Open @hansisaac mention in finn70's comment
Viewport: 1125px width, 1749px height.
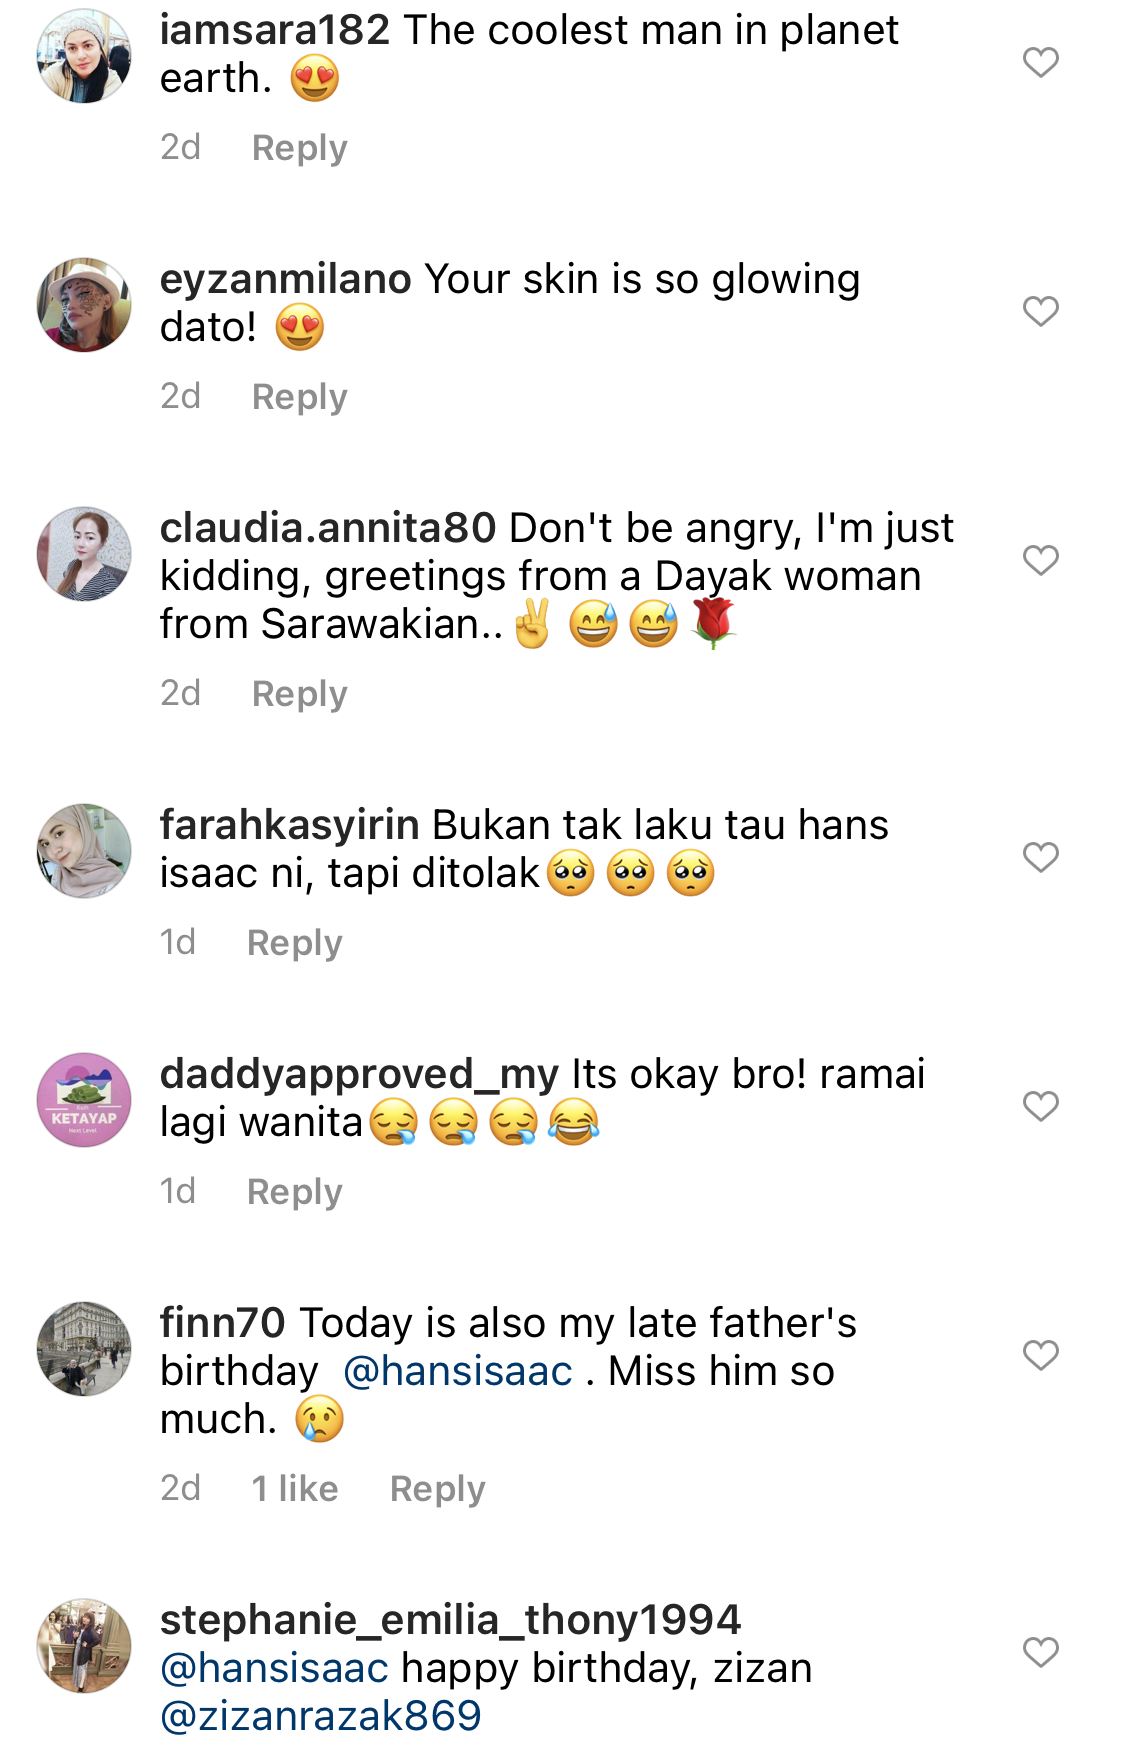pyautogui.click(x=458, y=1372)
